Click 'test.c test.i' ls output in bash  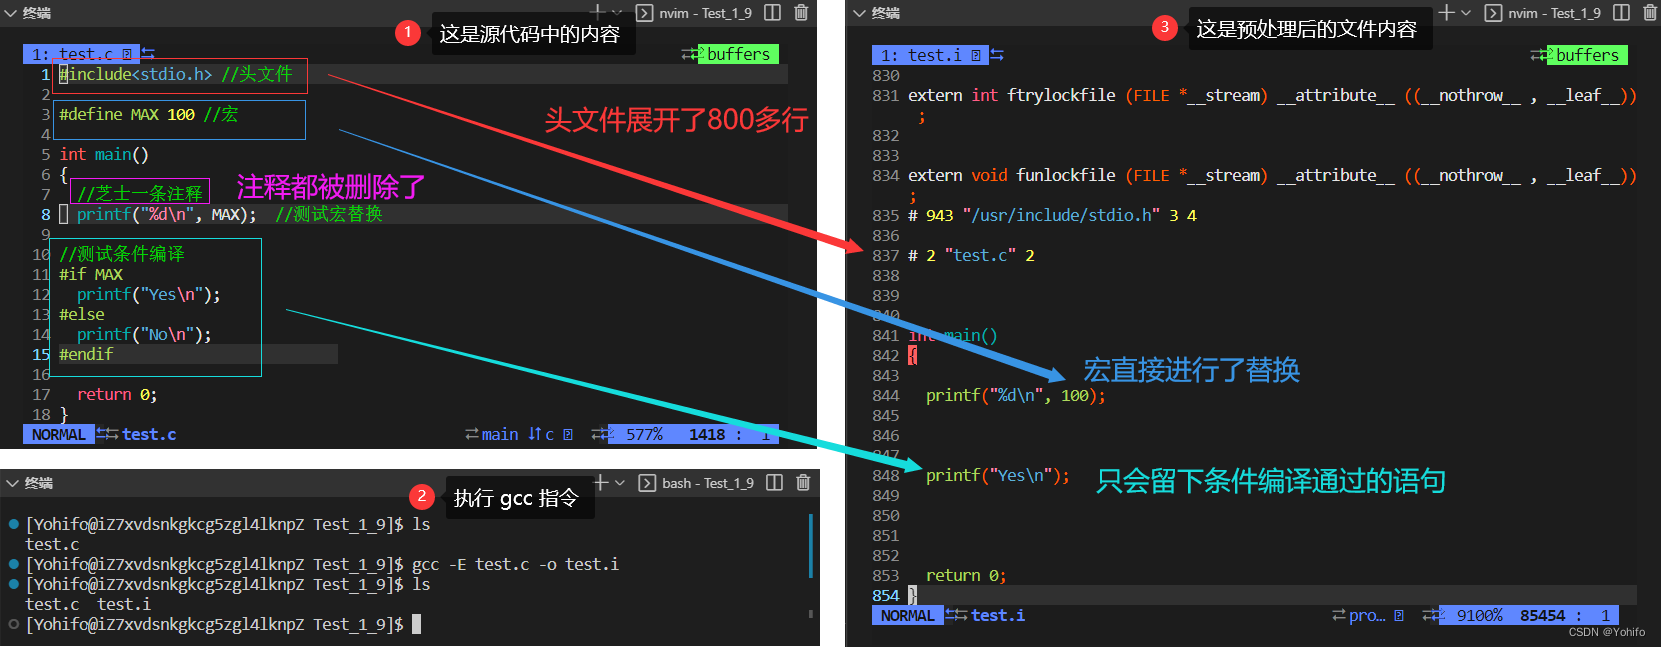(88, 604)
